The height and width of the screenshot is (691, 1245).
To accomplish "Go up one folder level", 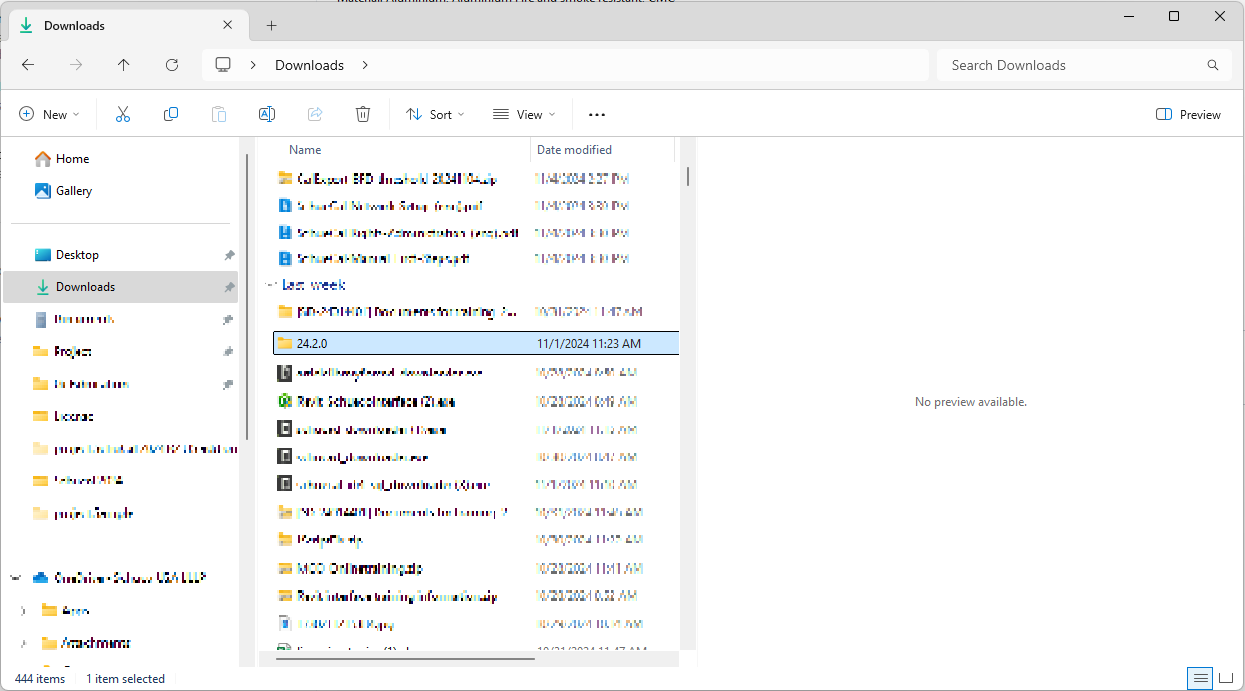I will (x=124, y=65).
